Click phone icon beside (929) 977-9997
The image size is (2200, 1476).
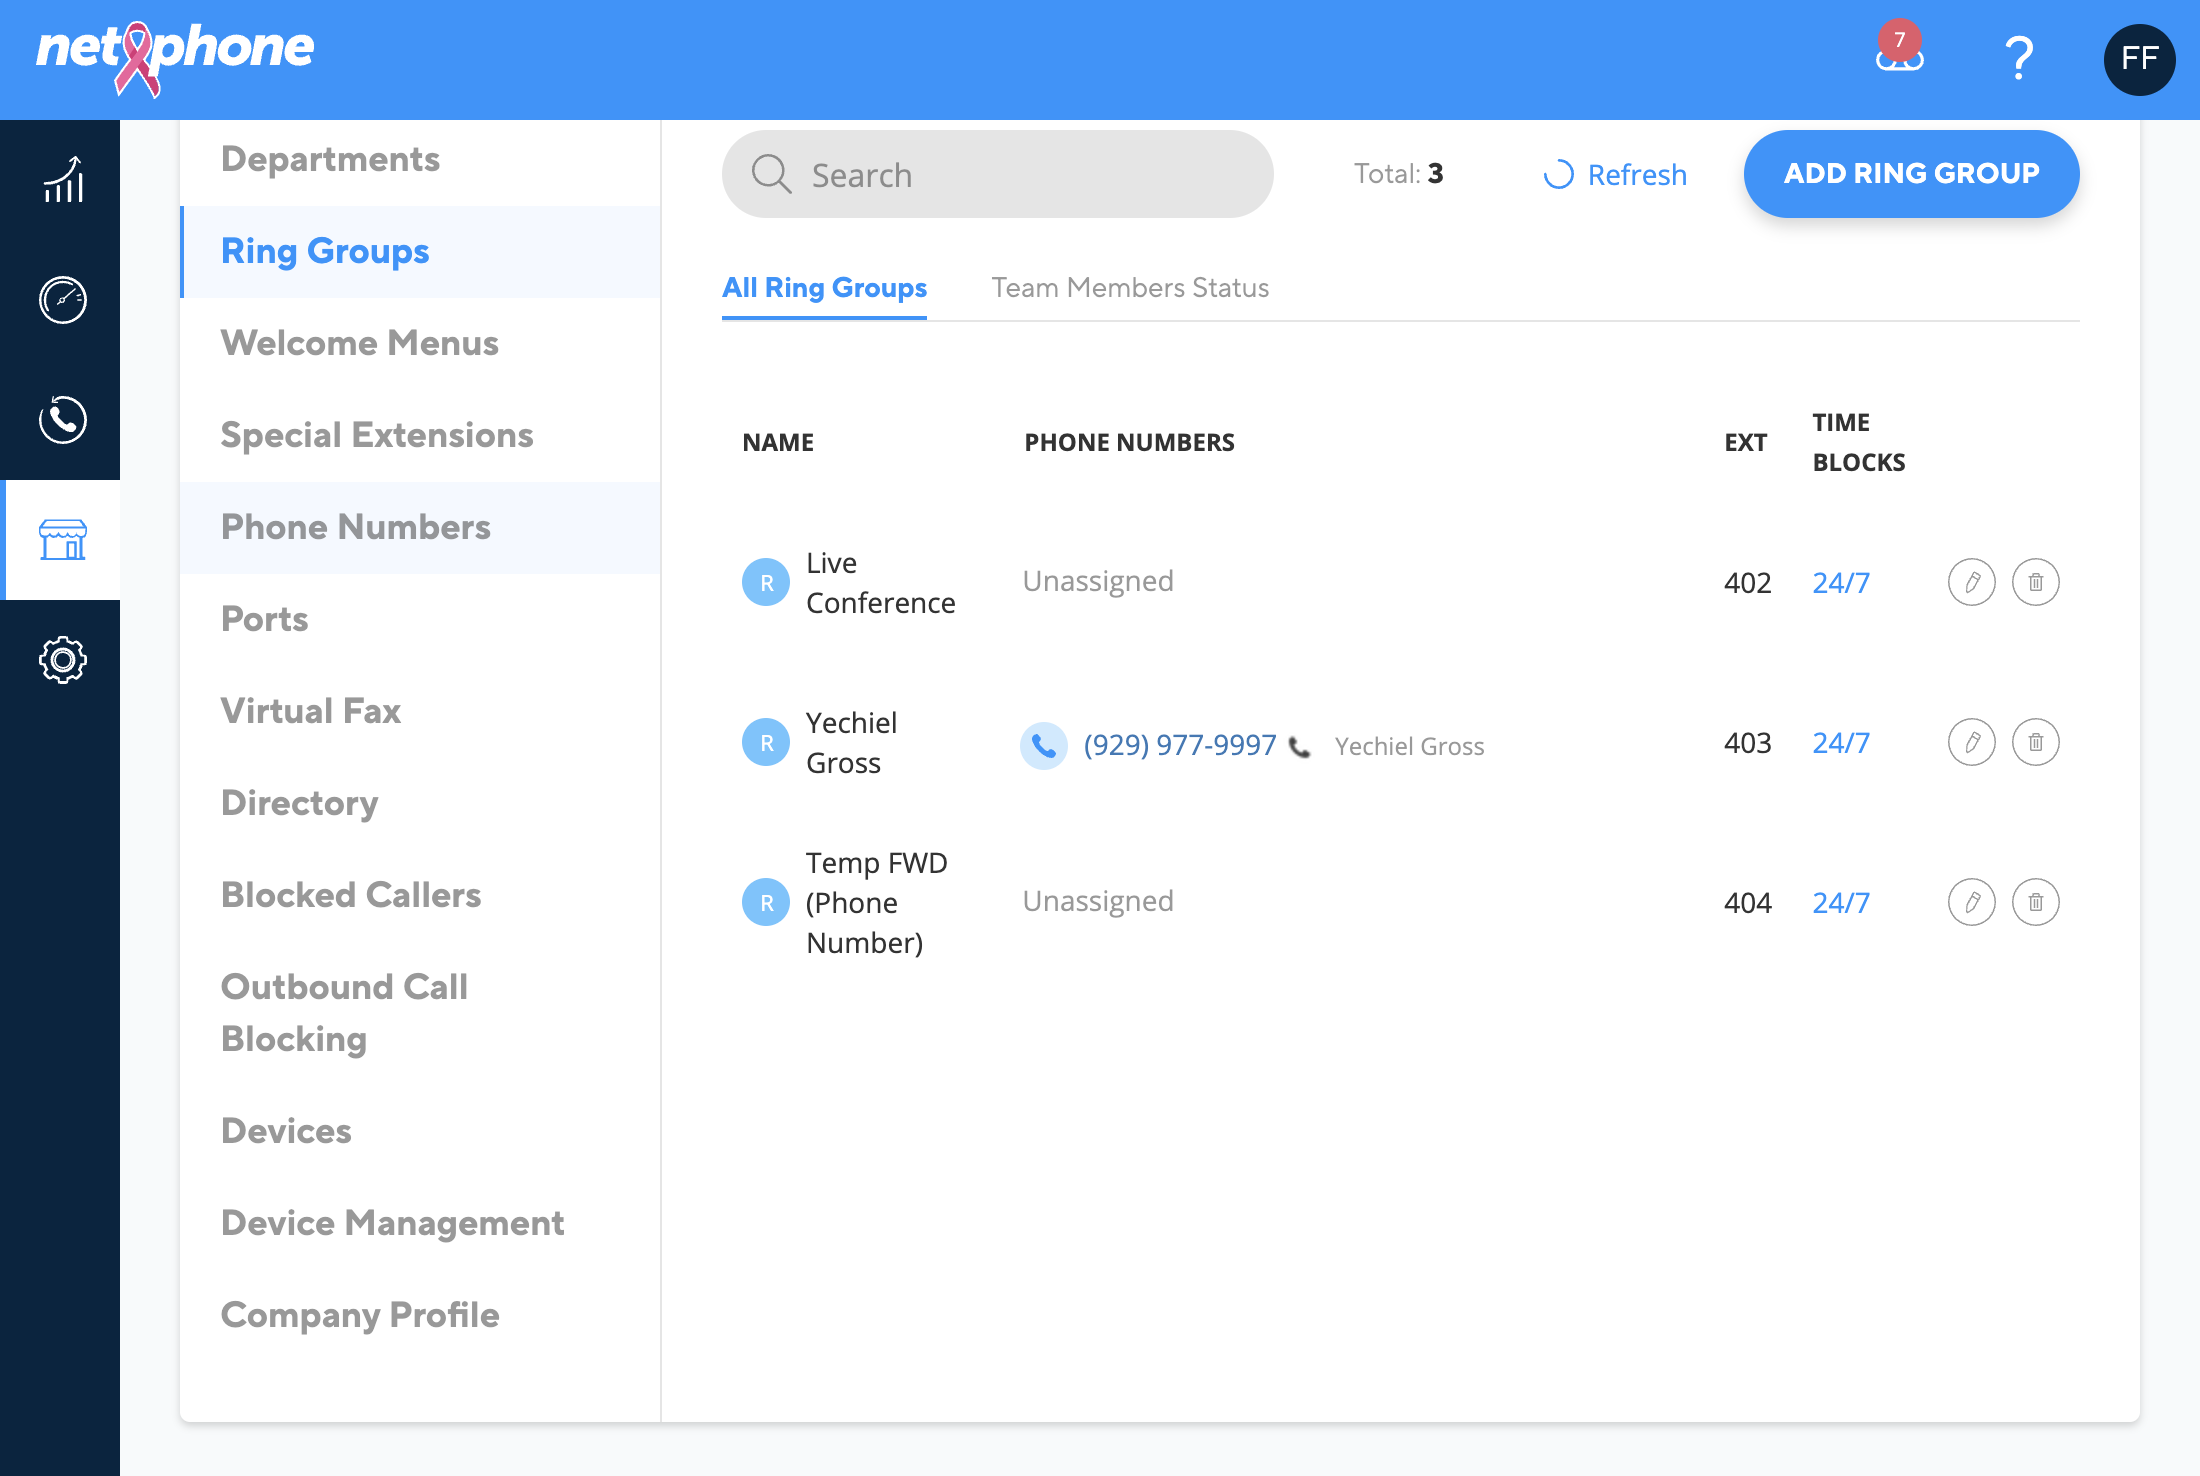(1043, 746)
